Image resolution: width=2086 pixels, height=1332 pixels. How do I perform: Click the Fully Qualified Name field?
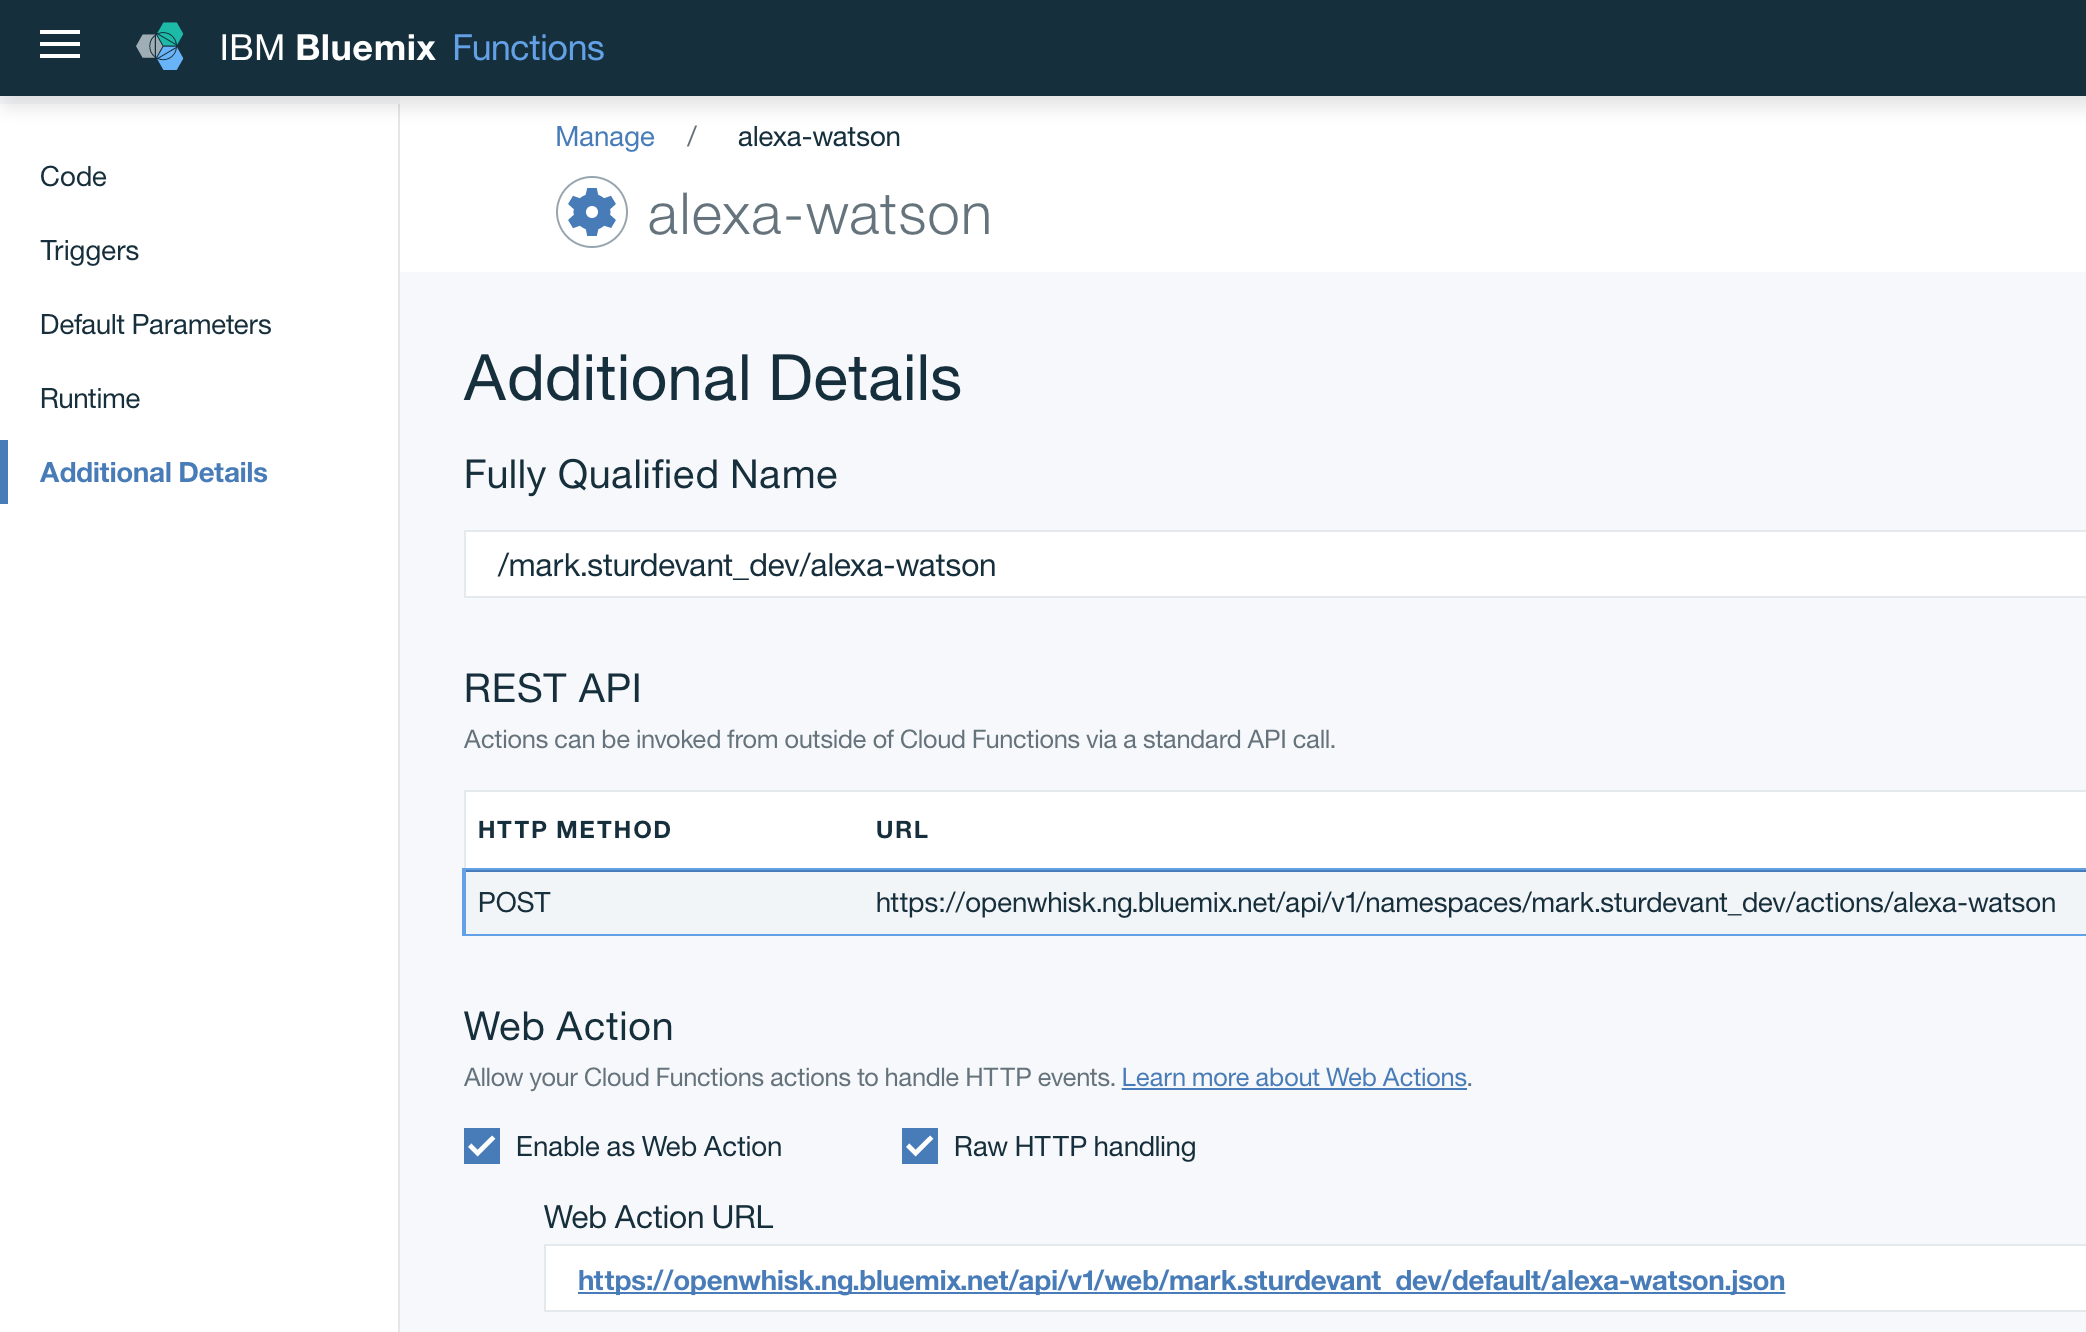(1270, 565)
